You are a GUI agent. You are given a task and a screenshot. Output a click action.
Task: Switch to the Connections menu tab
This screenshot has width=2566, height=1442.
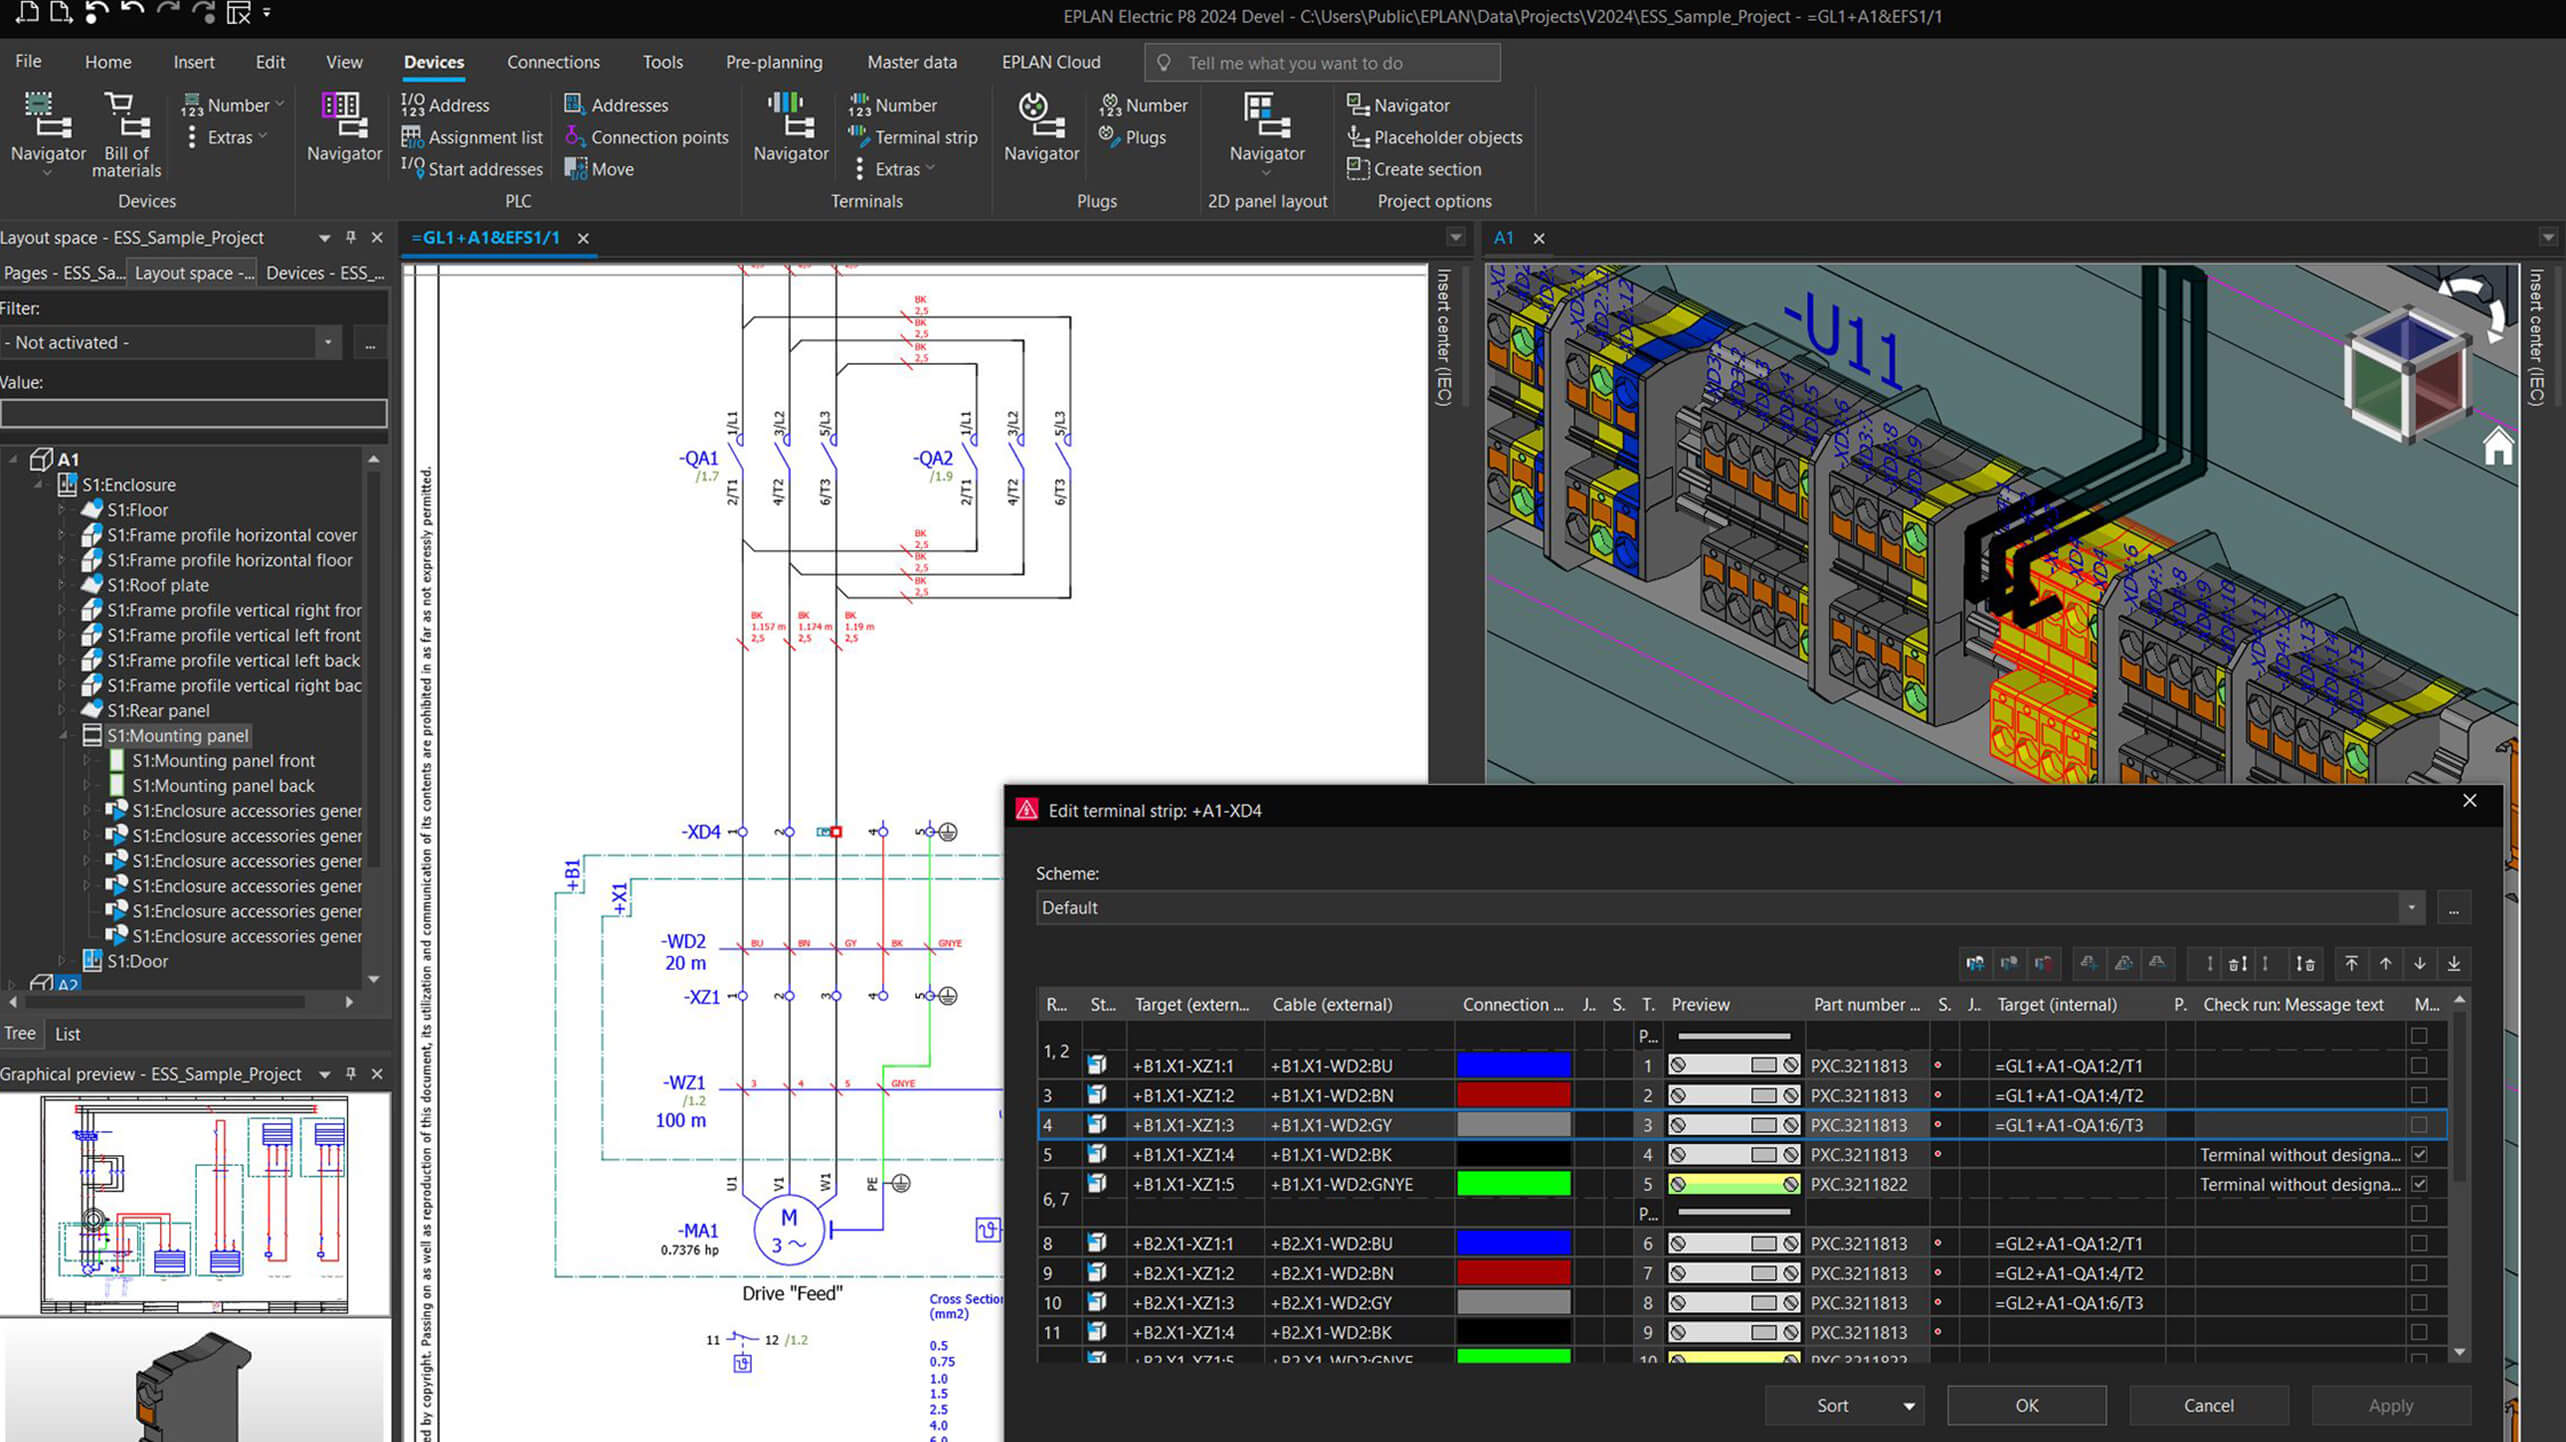coord(552,60)
